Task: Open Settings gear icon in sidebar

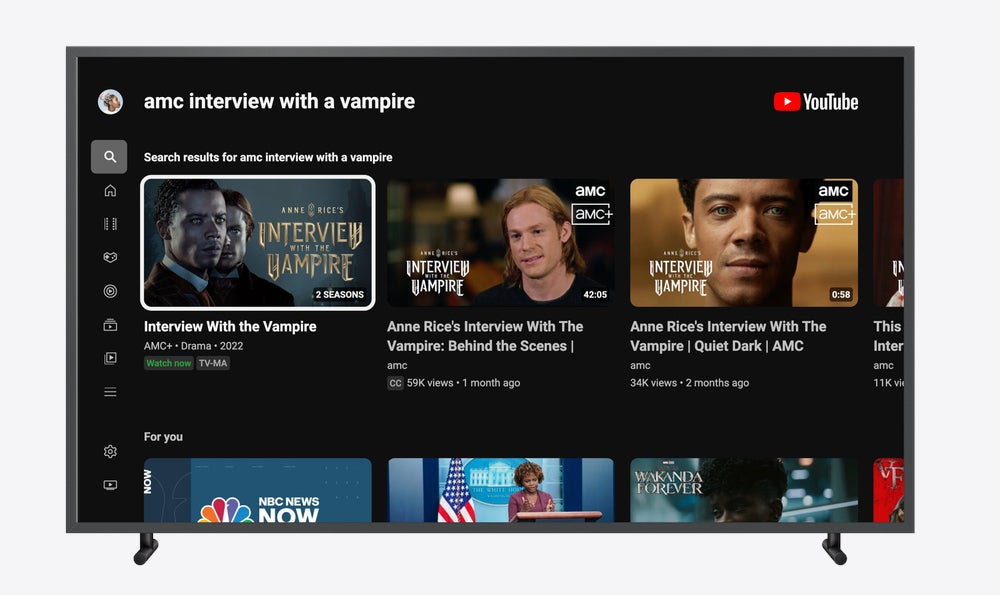Action: click(110, 452)
